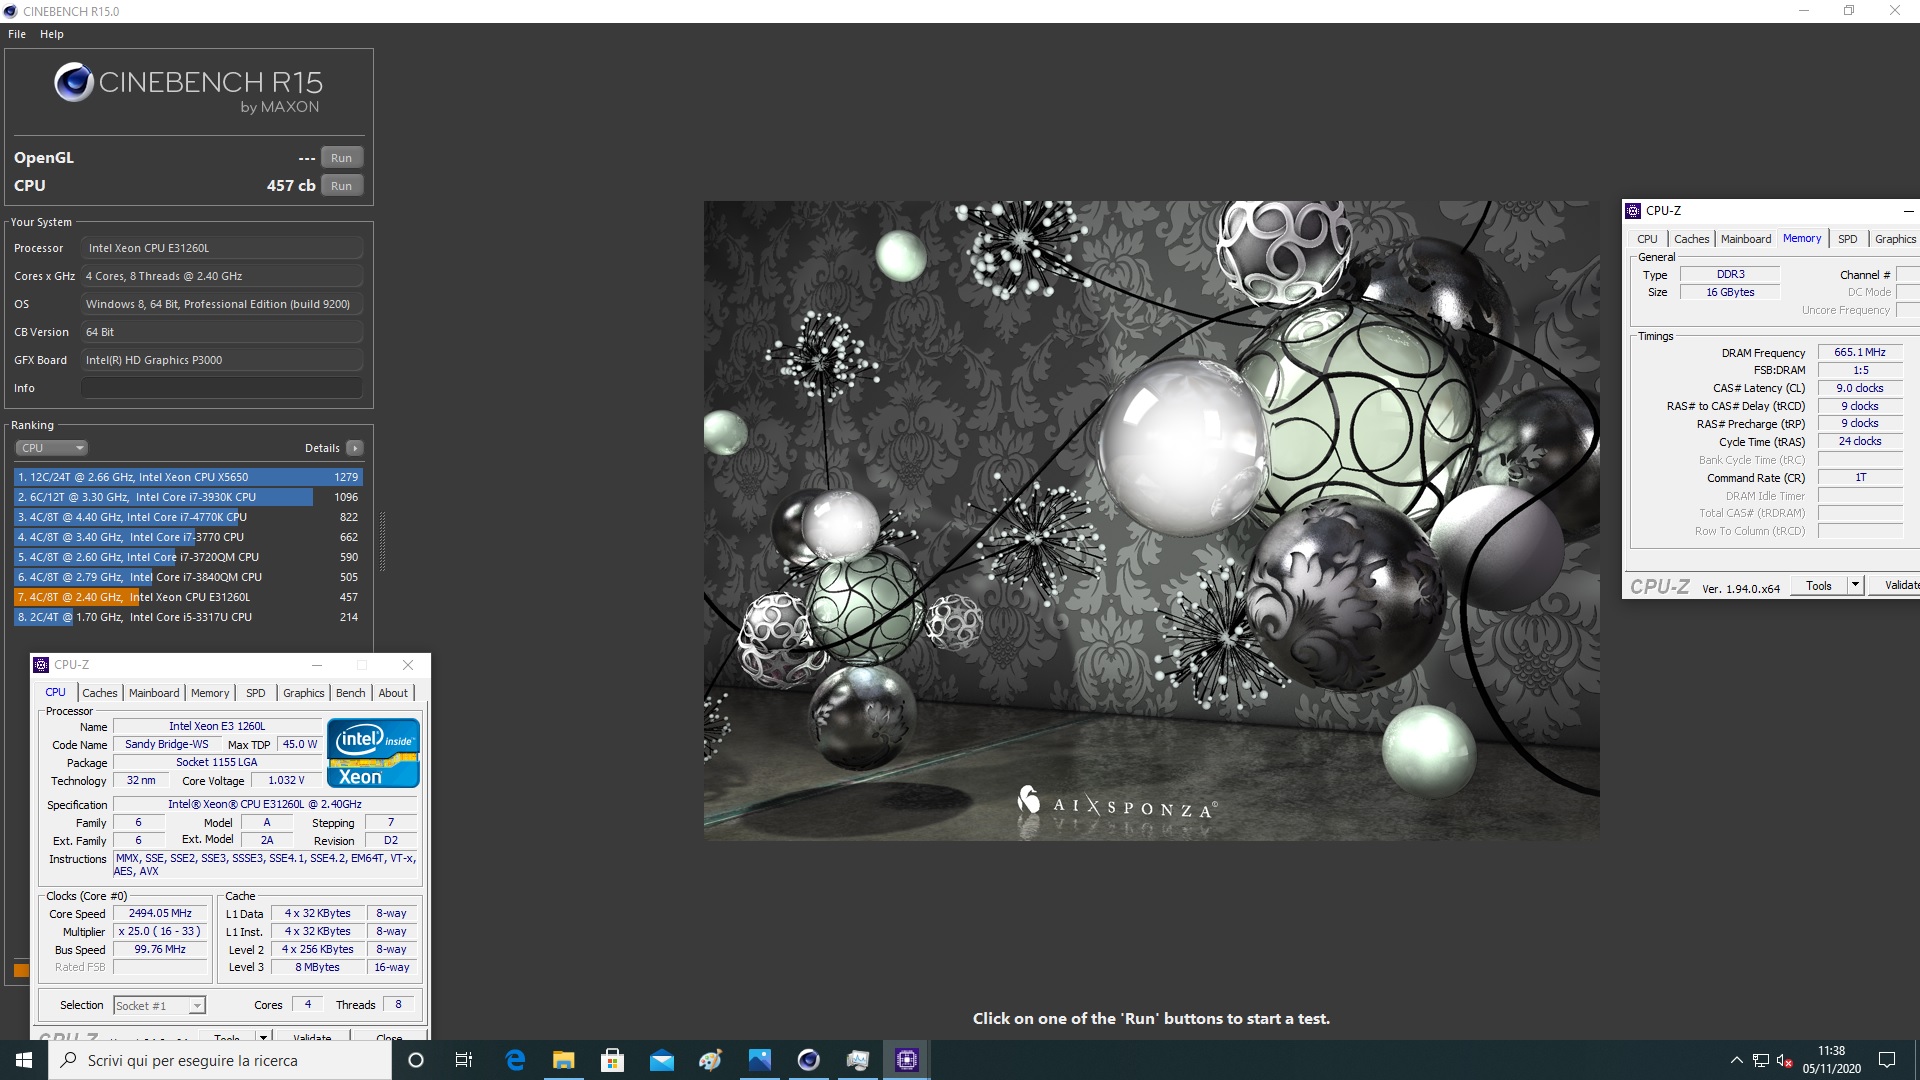Switch to Memory tab in lower CPU-Z
The width and height of the screenshot is (1920, 1080).
click(210, 693)
